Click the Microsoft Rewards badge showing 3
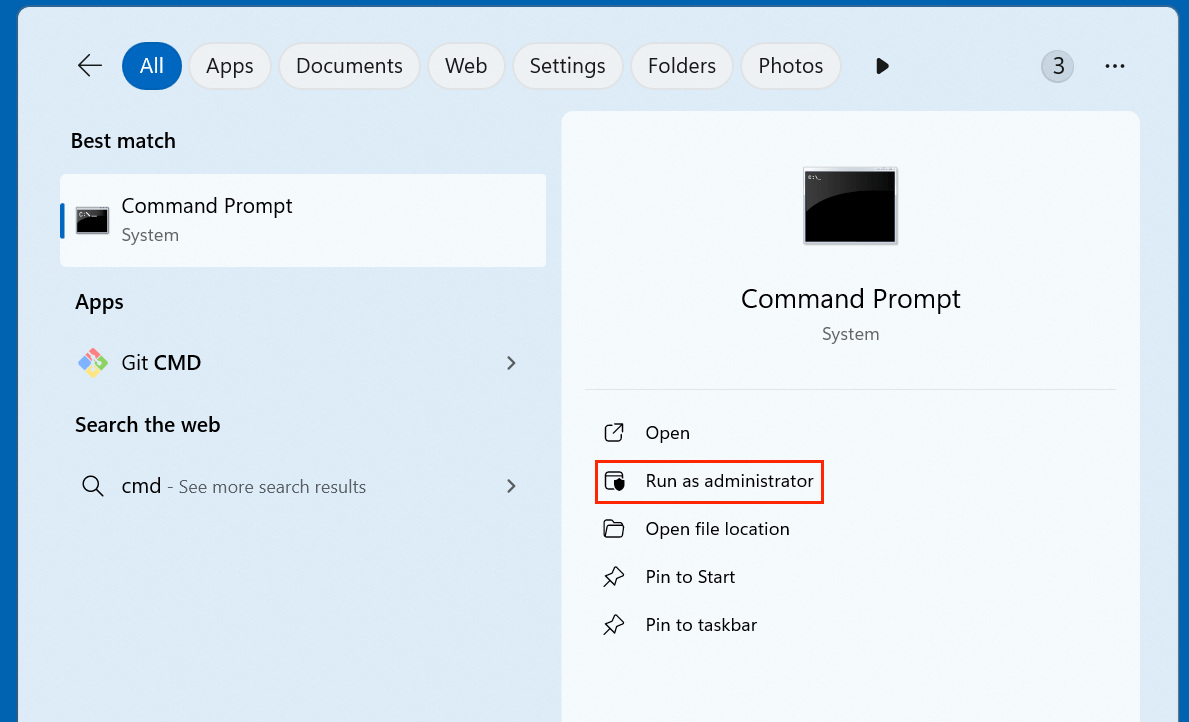Screen dimensions: 1189x722 (1057, 65)
